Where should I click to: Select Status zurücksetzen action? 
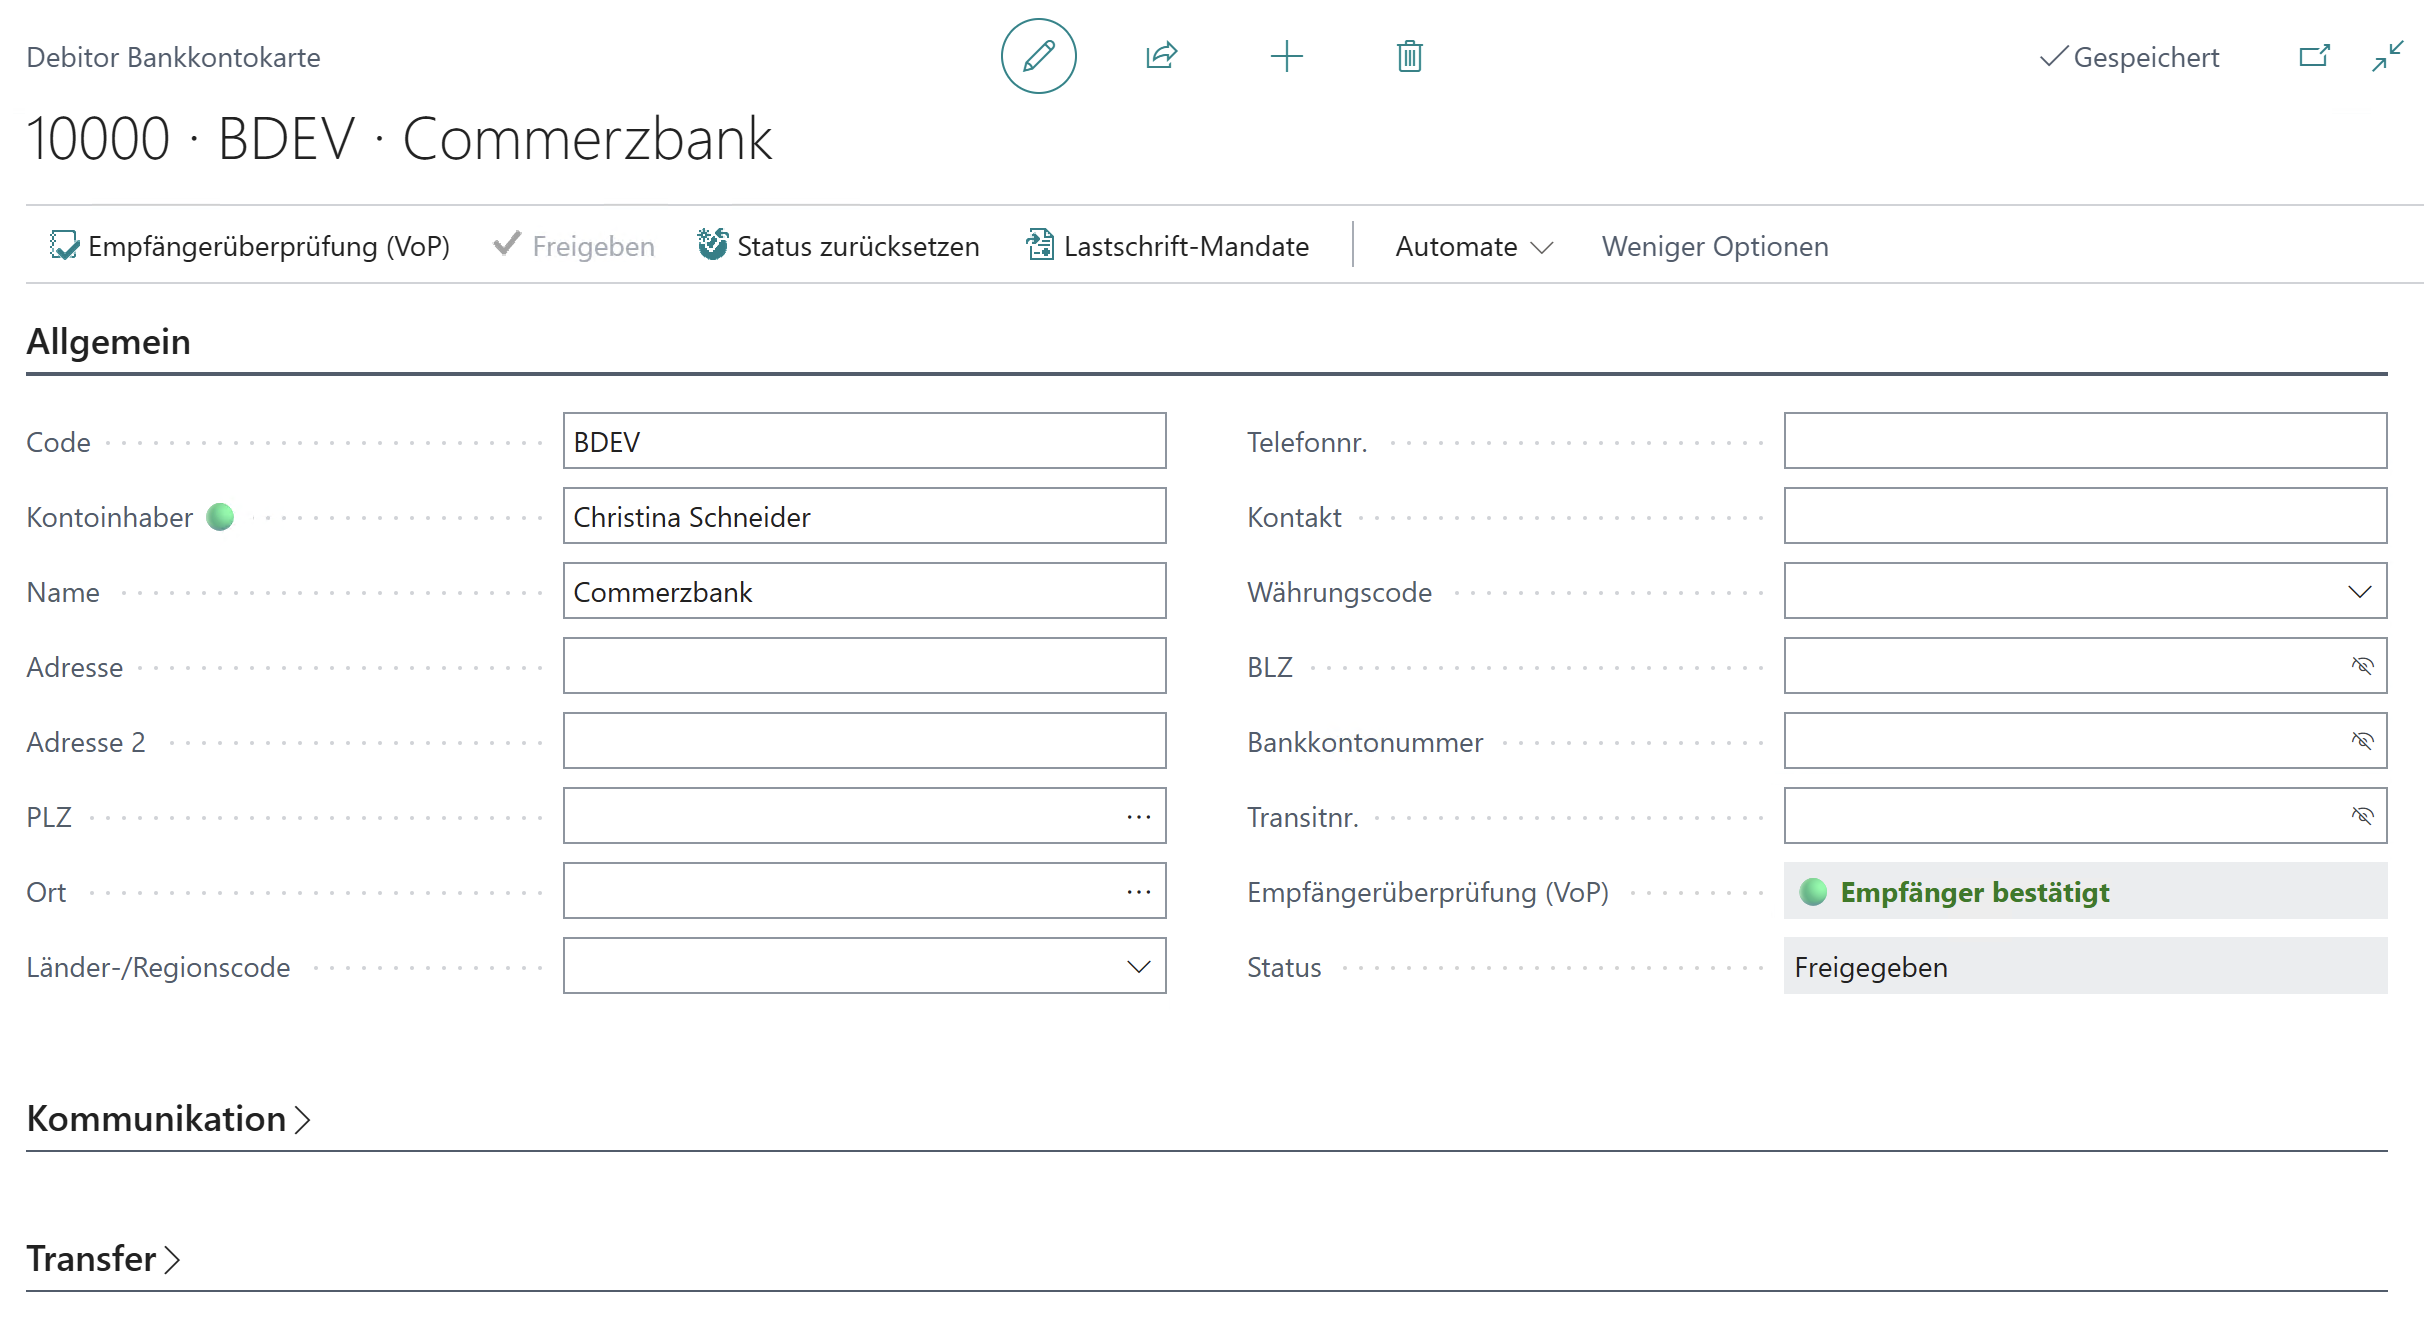point(838,246)
